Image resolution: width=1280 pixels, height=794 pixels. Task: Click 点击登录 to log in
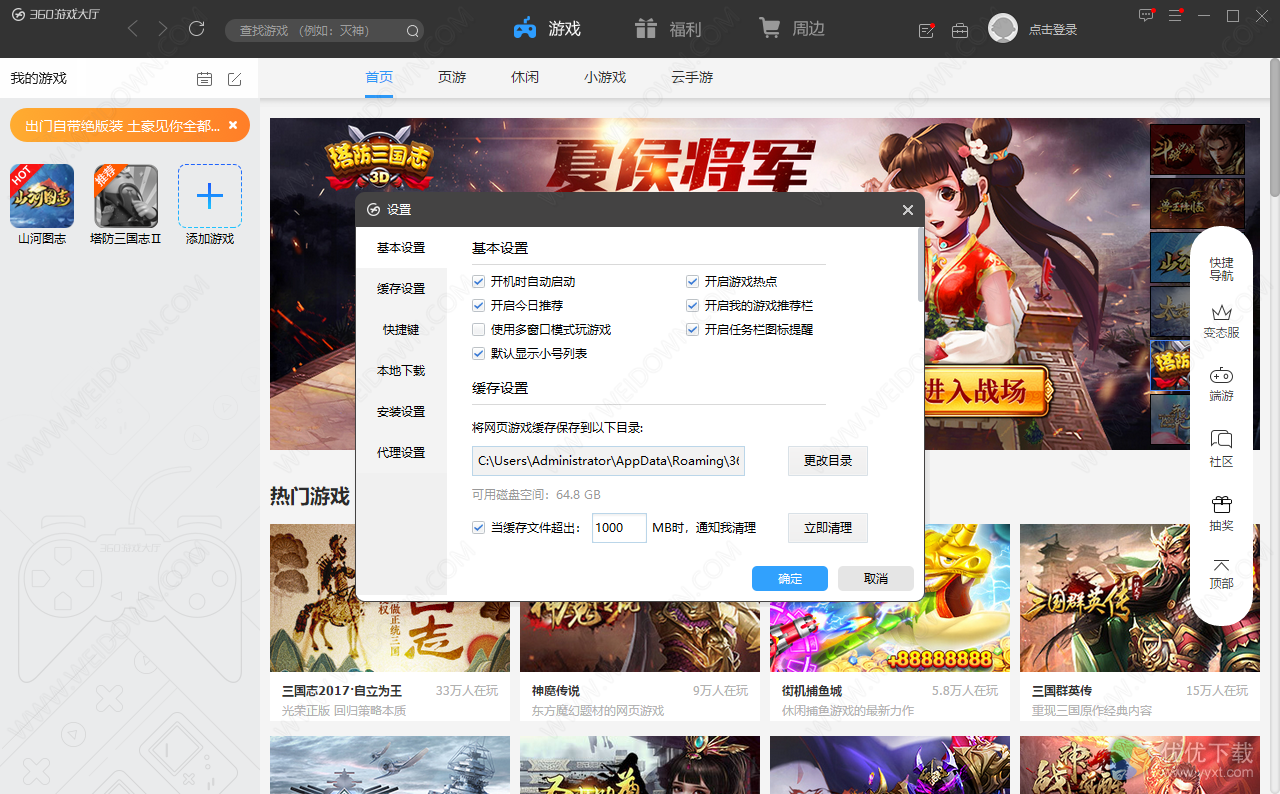(1053, 30)
